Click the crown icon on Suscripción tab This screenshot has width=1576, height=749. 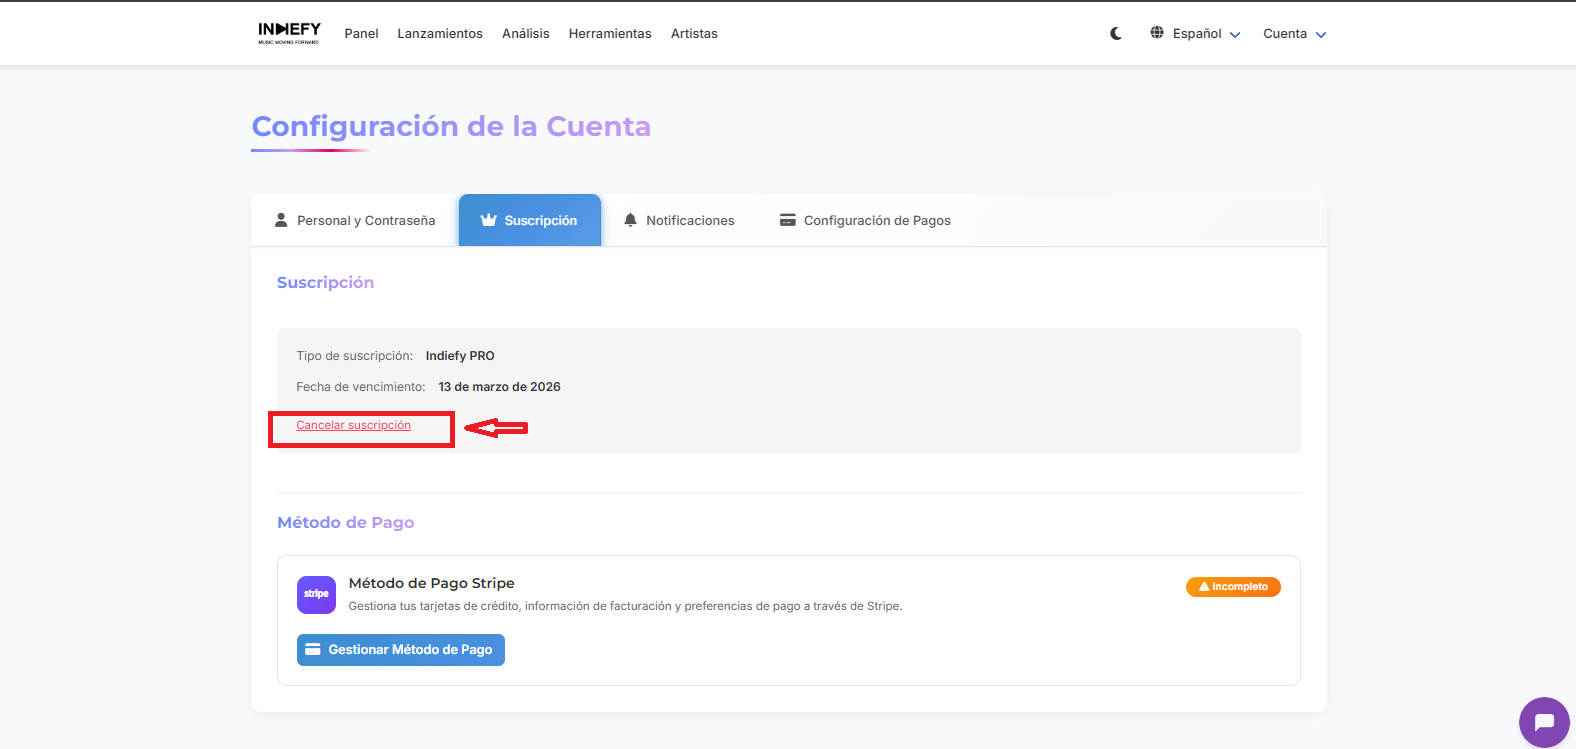point(488,220)
